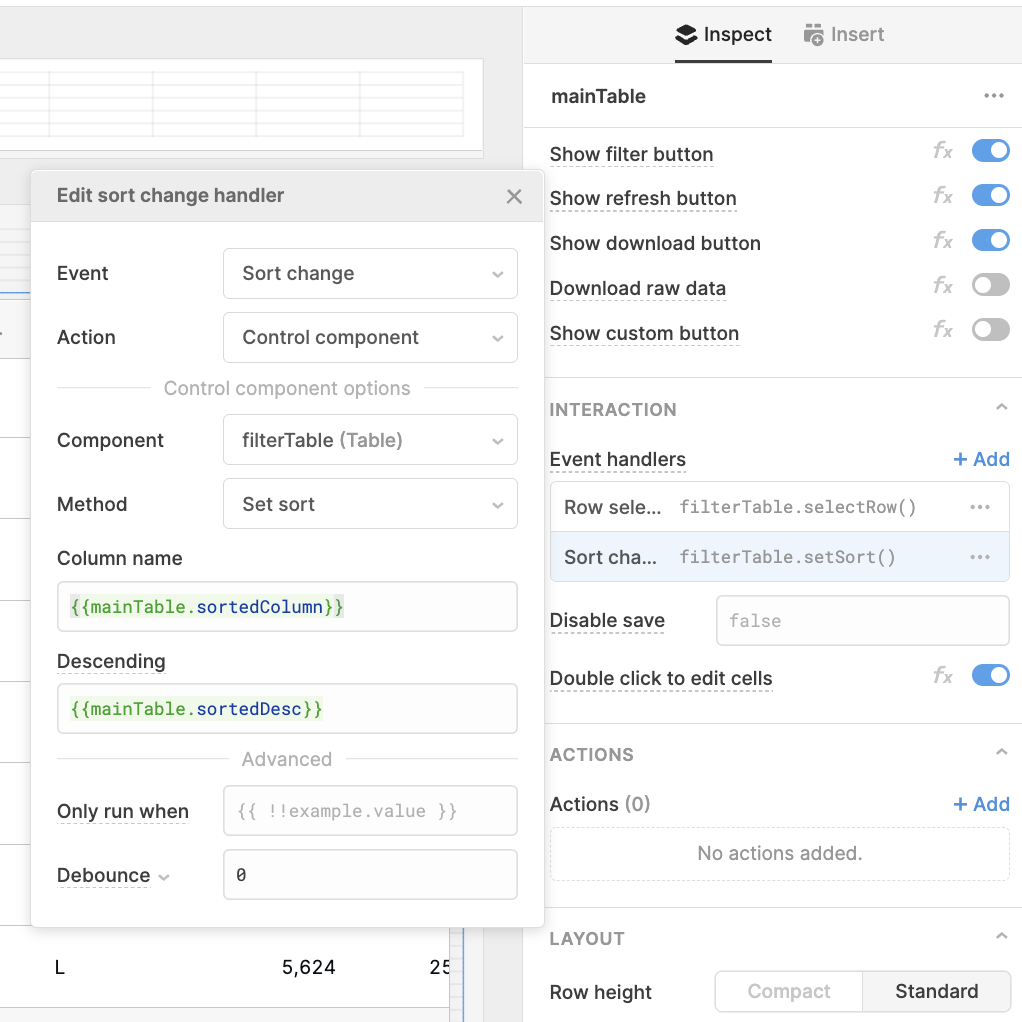Screen dimensions: 1022x1022
Task: Click the Only run when input field
Action: [x=370, y=811]
